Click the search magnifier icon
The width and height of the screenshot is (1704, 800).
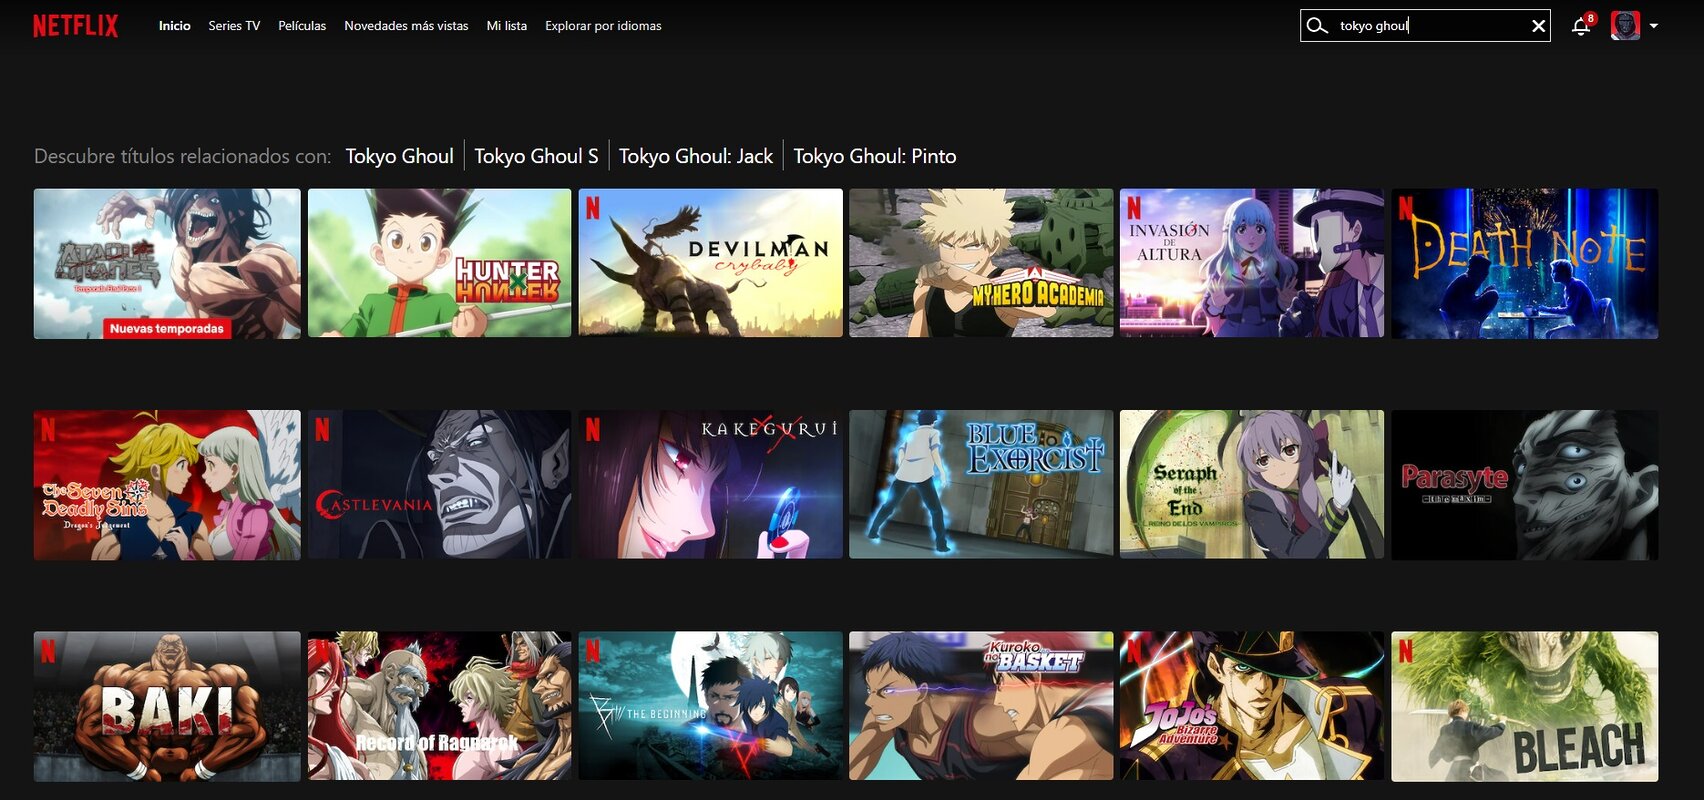point(1317,26)
